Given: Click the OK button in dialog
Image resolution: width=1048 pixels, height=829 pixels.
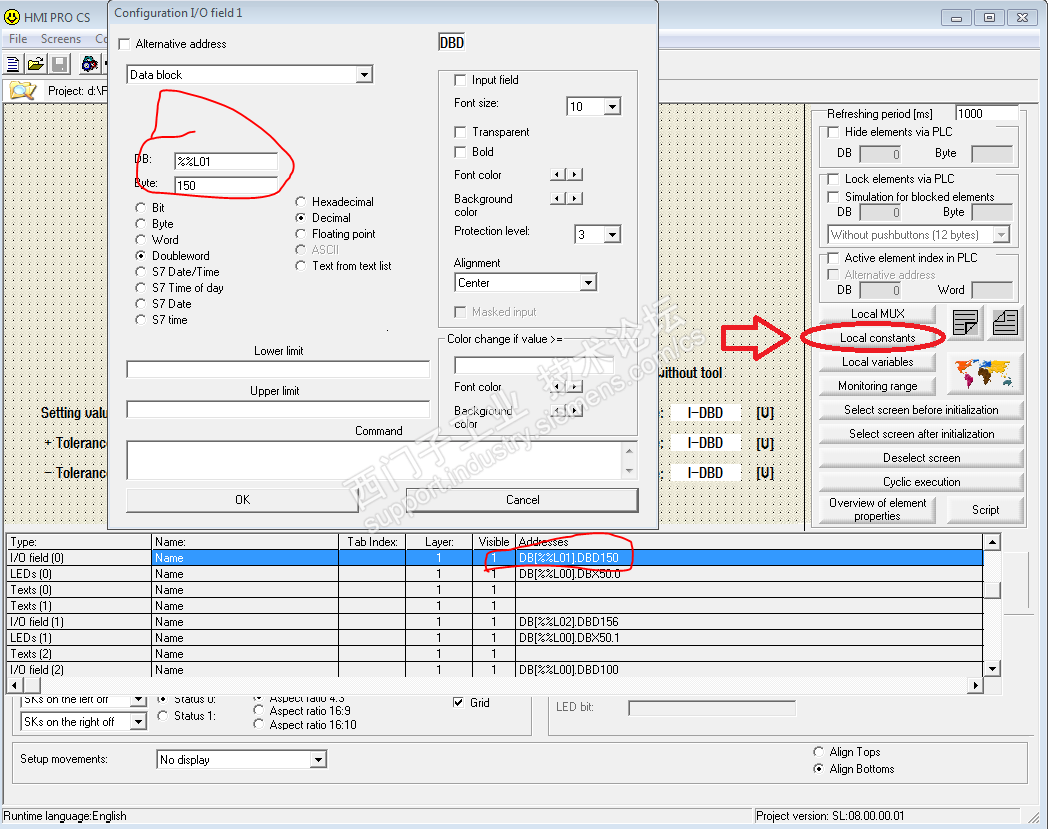Looking at the screenshot, I should 242,500.
